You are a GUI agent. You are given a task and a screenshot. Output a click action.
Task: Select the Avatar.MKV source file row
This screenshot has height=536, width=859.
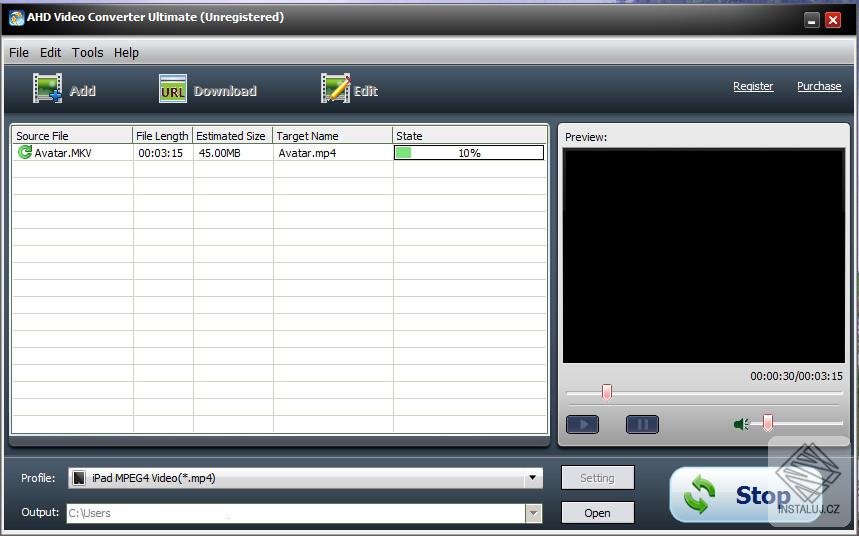[279, 152]
